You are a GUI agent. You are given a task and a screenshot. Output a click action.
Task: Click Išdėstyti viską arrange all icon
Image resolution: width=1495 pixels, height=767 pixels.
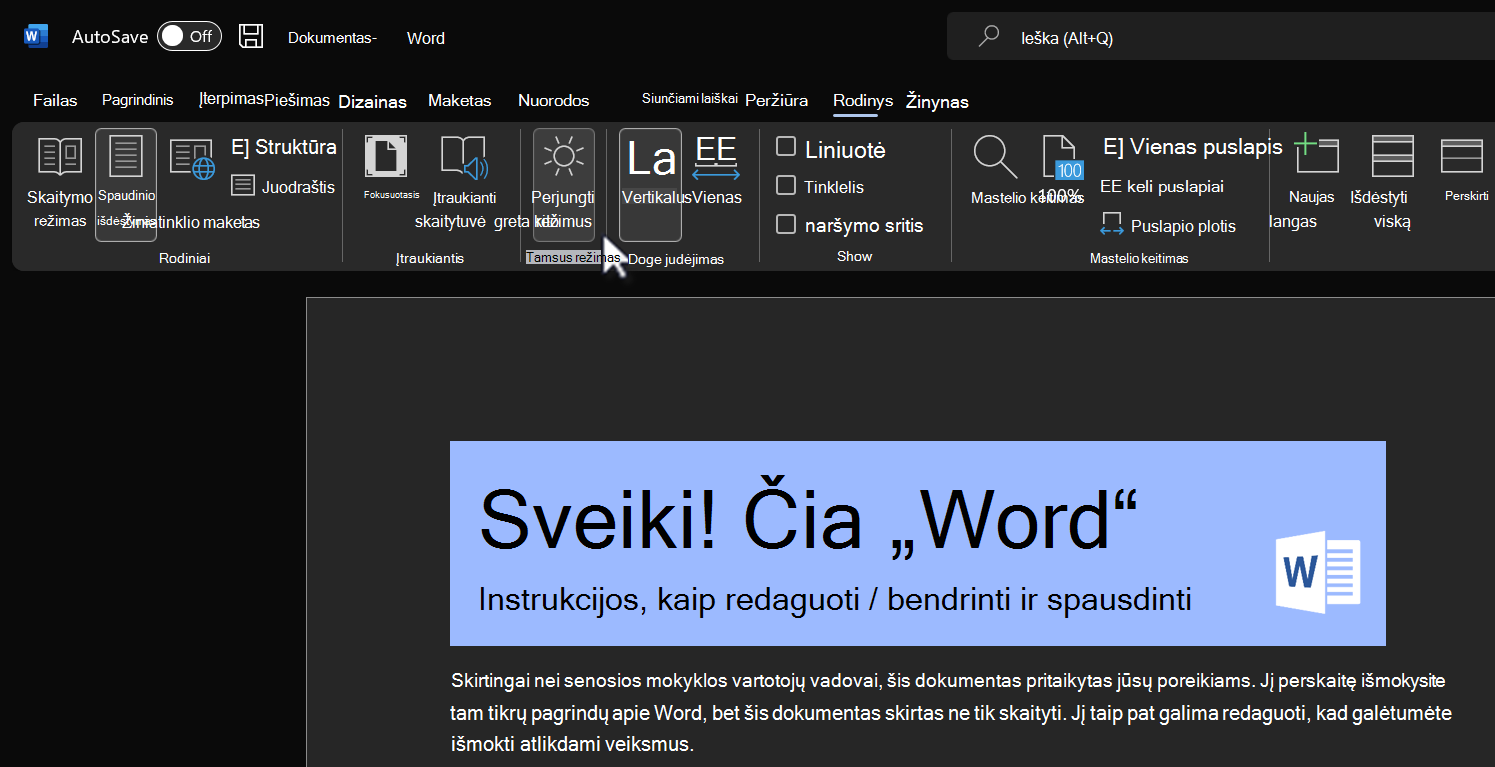[x=1392, y=156]
